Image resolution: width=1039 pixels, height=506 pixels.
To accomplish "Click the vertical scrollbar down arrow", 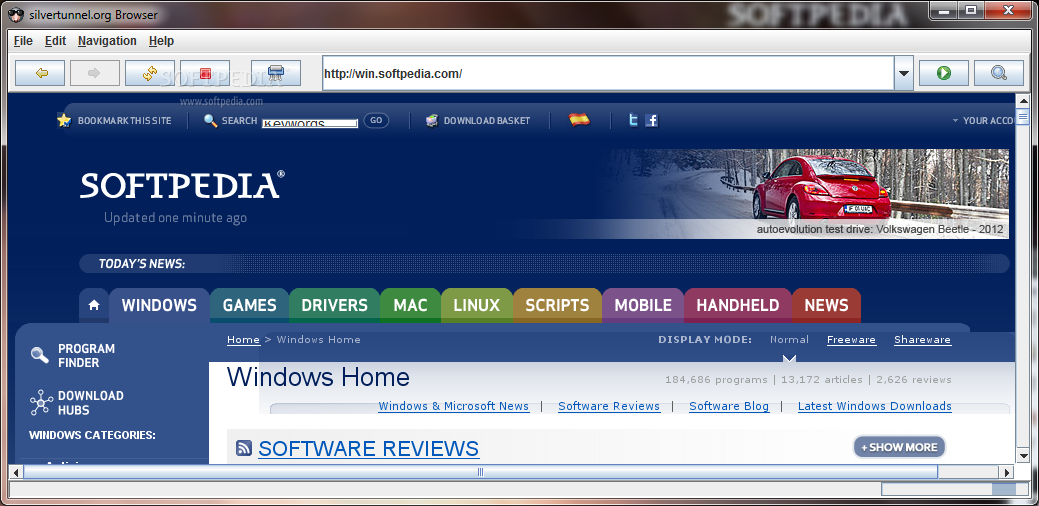I will 1022,457.
